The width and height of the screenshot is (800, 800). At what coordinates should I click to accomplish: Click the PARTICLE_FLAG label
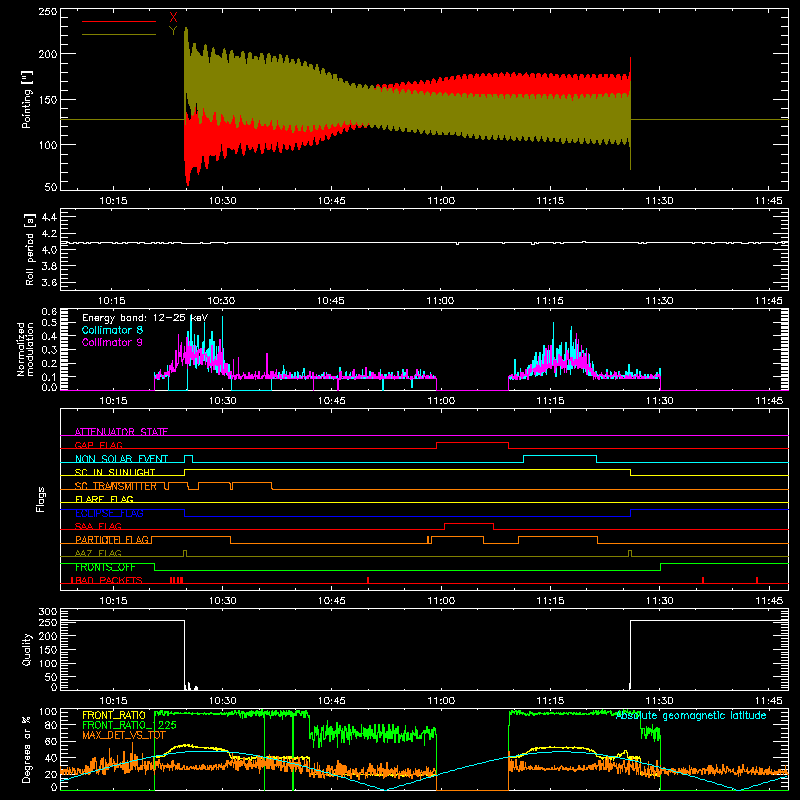click(x=112, y=540)
